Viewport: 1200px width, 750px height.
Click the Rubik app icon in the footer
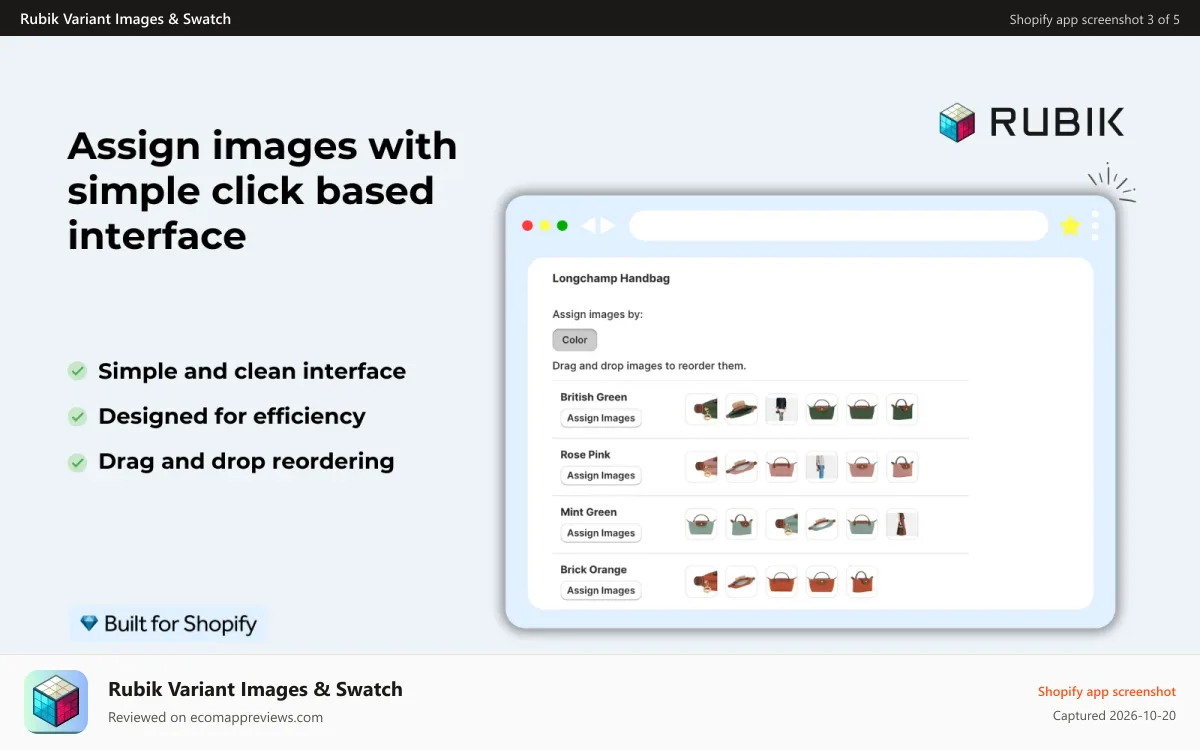pyautogui.click(x=56, y=702)
